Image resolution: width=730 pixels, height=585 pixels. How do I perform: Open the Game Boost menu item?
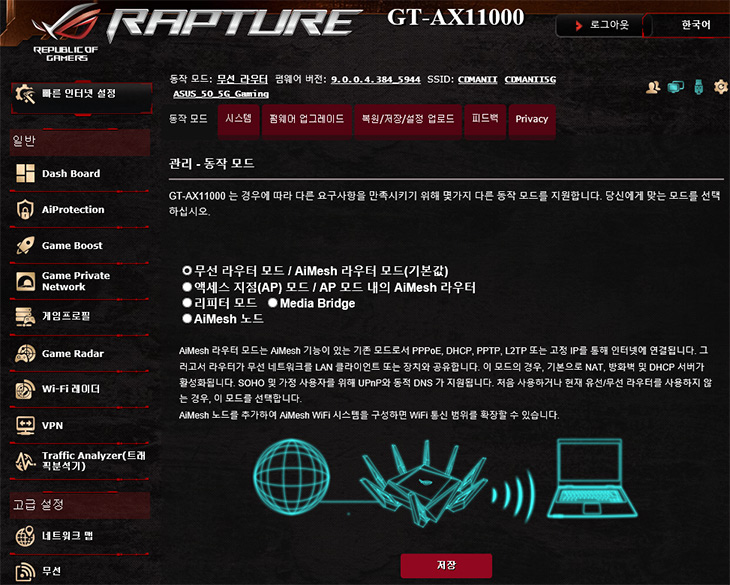click(x=80, y=245)
